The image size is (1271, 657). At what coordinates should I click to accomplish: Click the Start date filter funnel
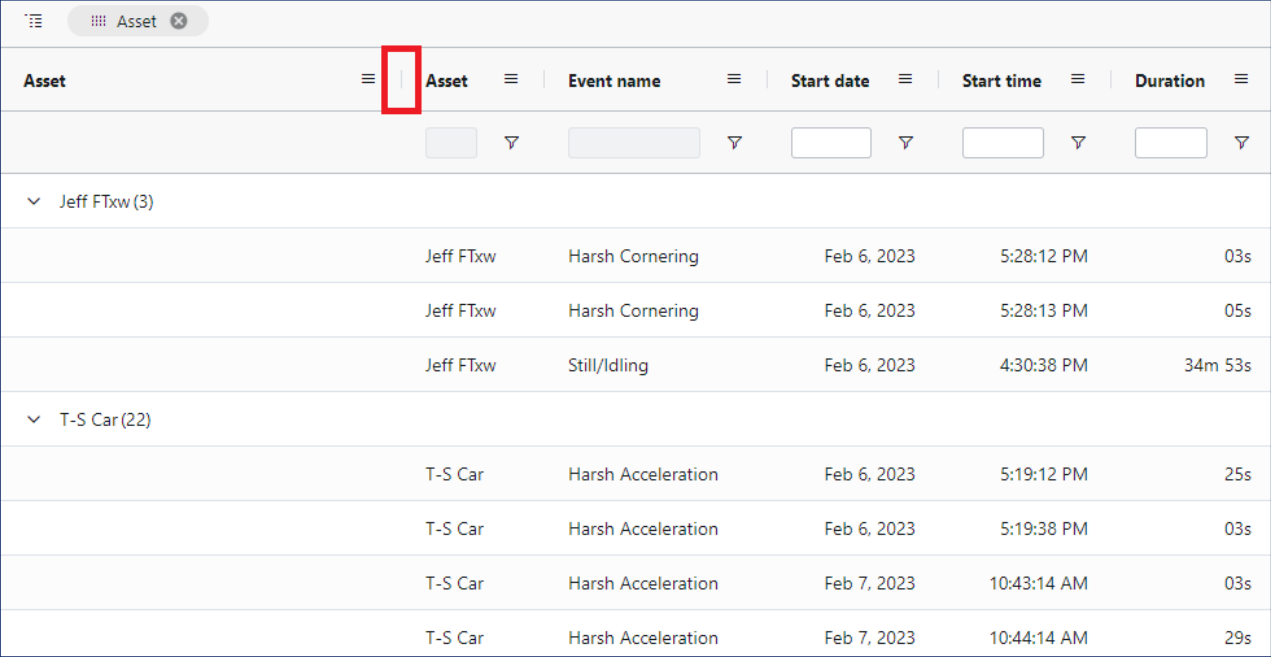click(x=905, y=143)
